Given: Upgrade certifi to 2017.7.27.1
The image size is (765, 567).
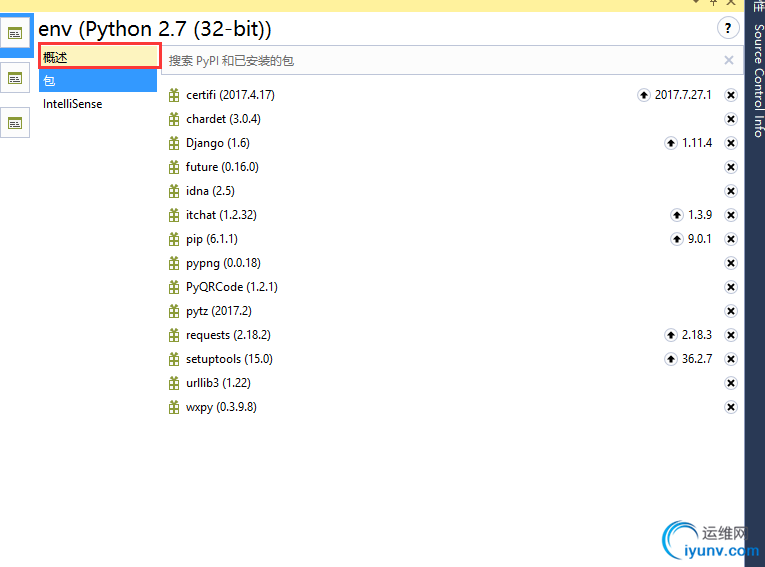Looking at the screenshot, I should point(644,95).
